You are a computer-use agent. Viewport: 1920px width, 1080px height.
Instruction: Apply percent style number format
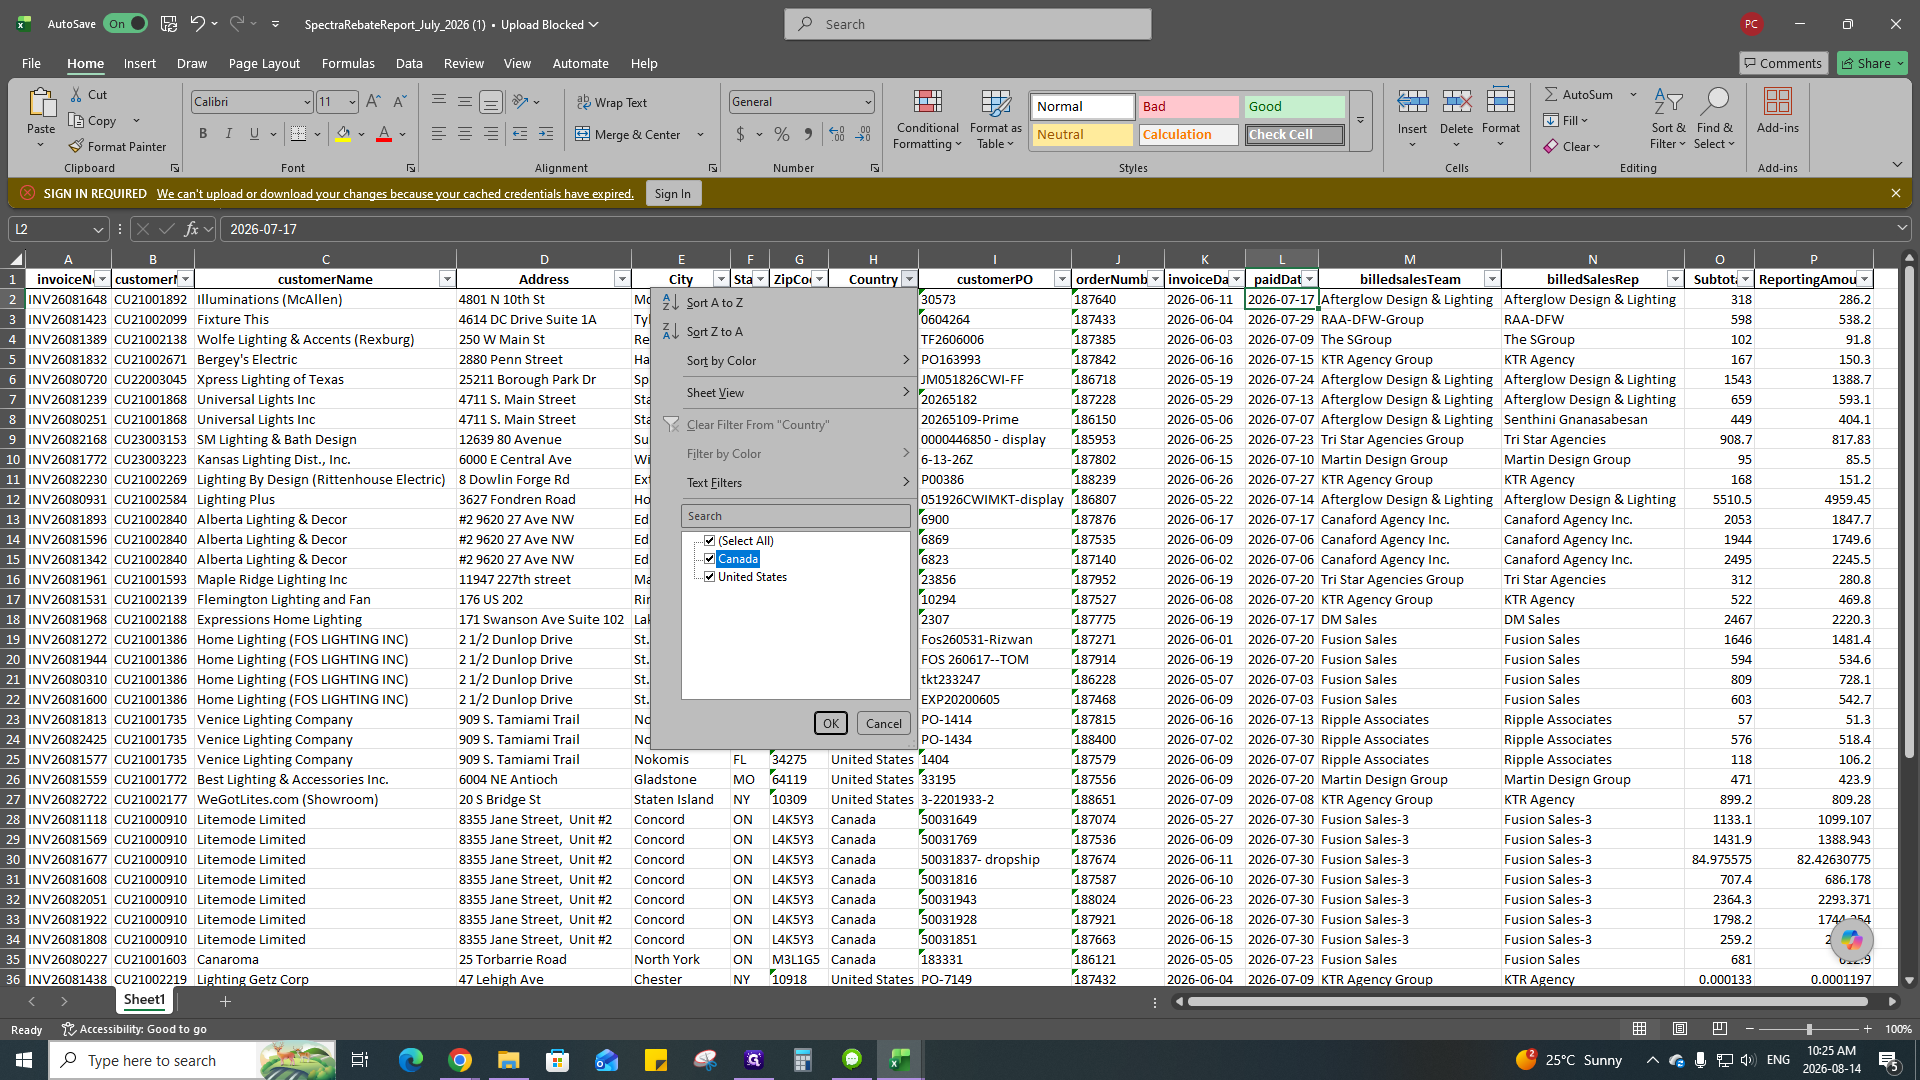782,134
